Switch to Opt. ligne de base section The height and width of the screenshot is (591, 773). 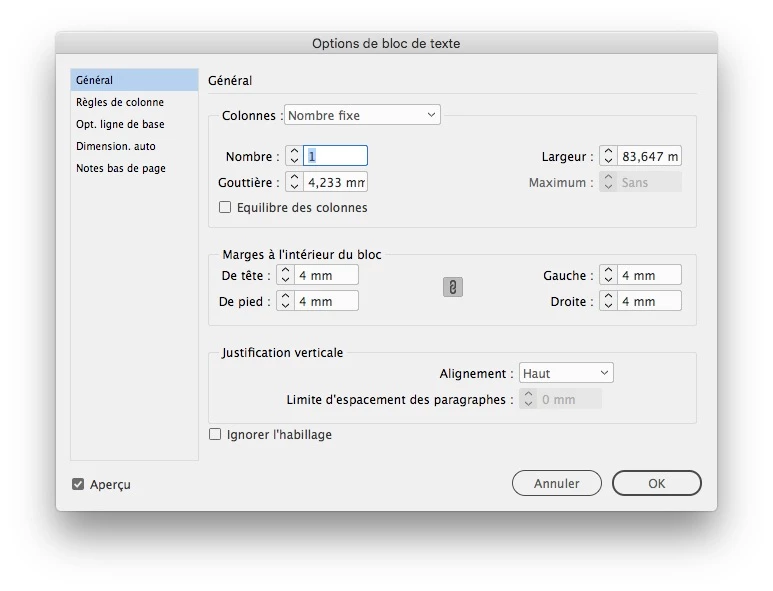(134, 124)
